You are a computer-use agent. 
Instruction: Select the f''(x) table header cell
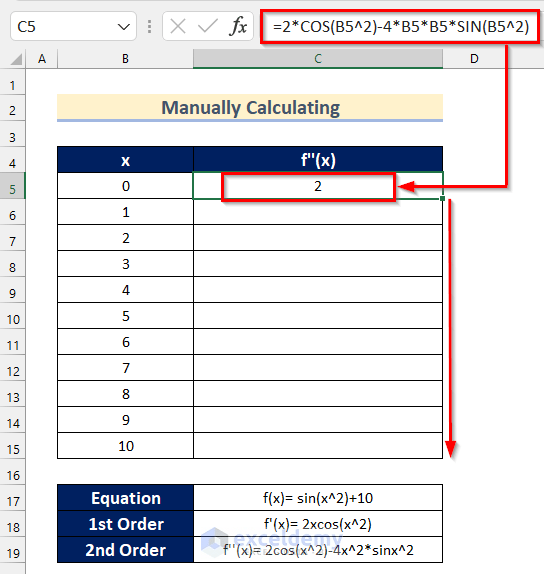pos(318,160)
